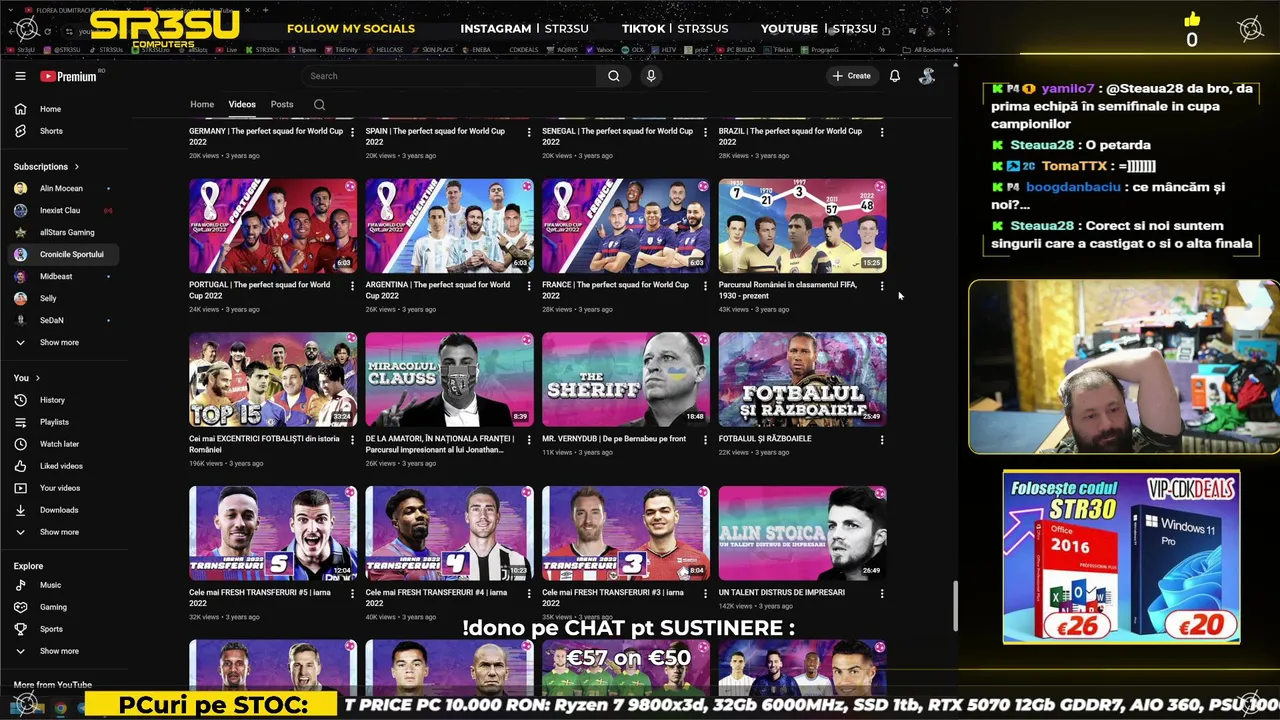Image resolution: width=1280 pixels, height=720 pixels.
Task: Open options for PORTUGAL perfect squad video
Action: [352, 286]
